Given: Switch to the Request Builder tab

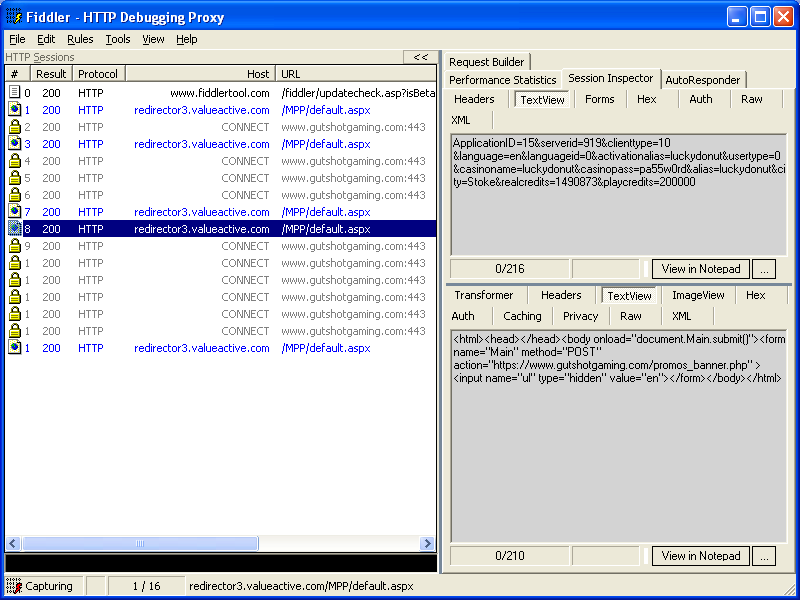Looking at the screenshot, I should click(487, 62).
